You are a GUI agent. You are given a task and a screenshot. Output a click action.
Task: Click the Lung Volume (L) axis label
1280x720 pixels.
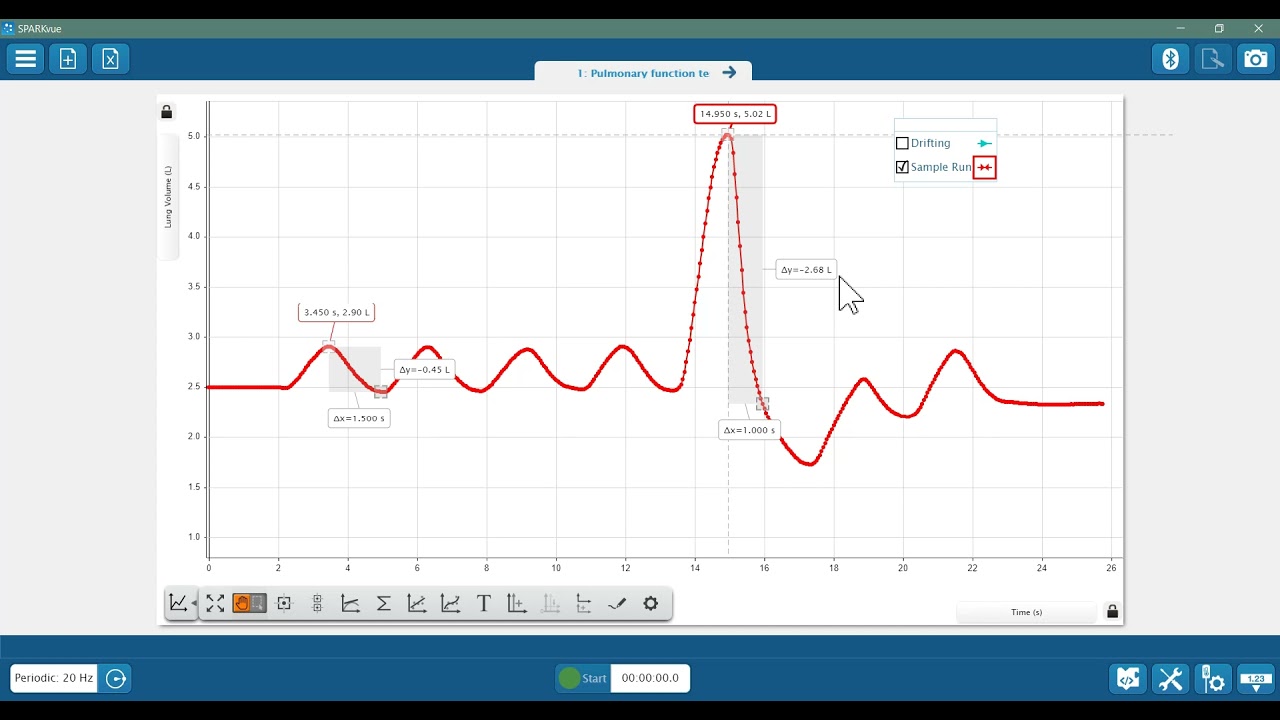point(168,197)
